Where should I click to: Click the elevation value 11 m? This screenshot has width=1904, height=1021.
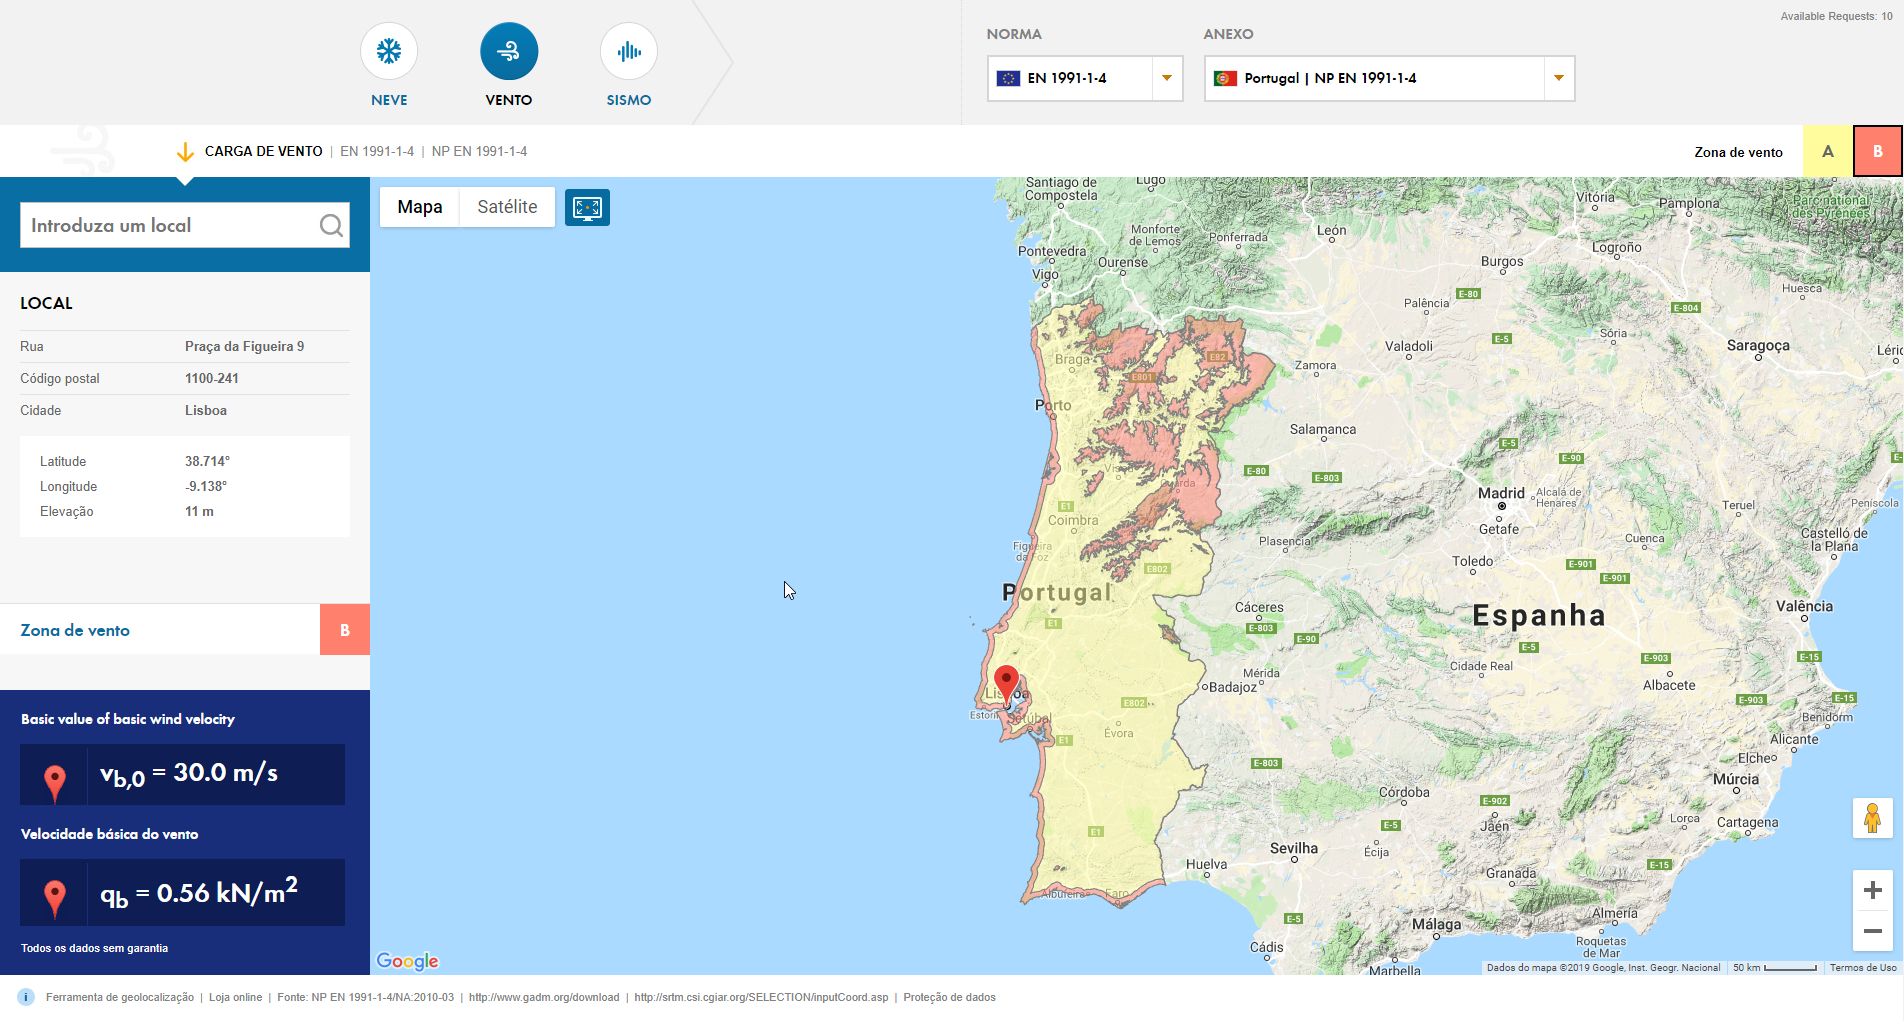click(199, 512)
